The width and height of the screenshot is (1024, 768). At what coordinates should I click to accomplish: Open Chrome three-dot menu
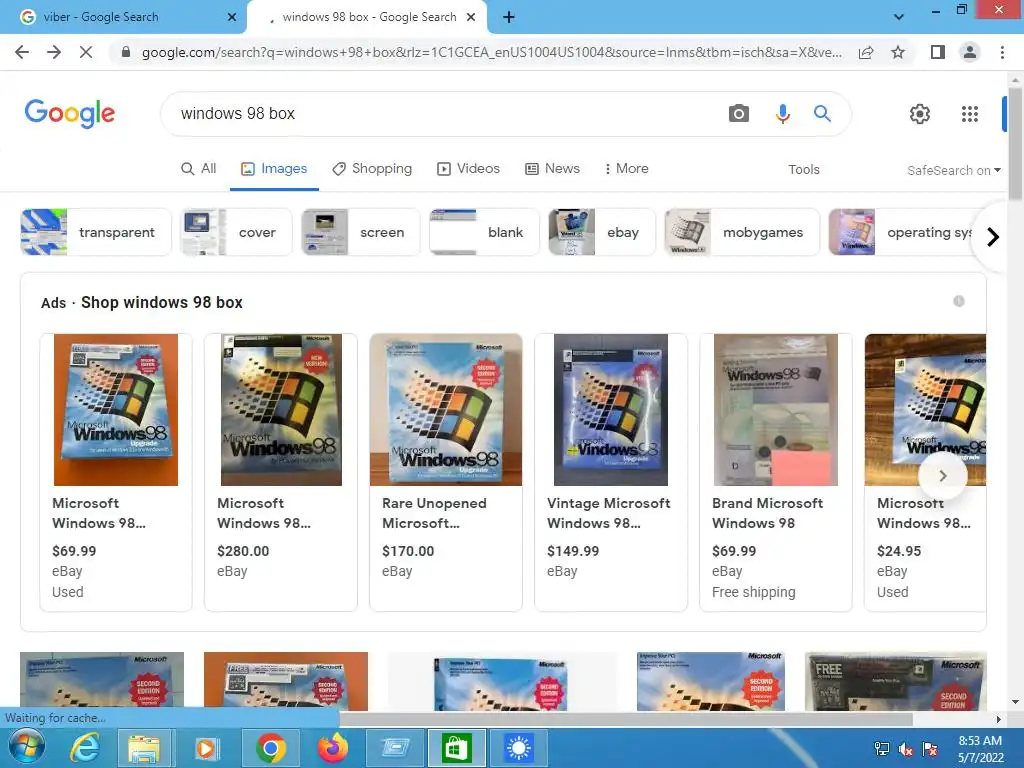[x=1002, y=52]
